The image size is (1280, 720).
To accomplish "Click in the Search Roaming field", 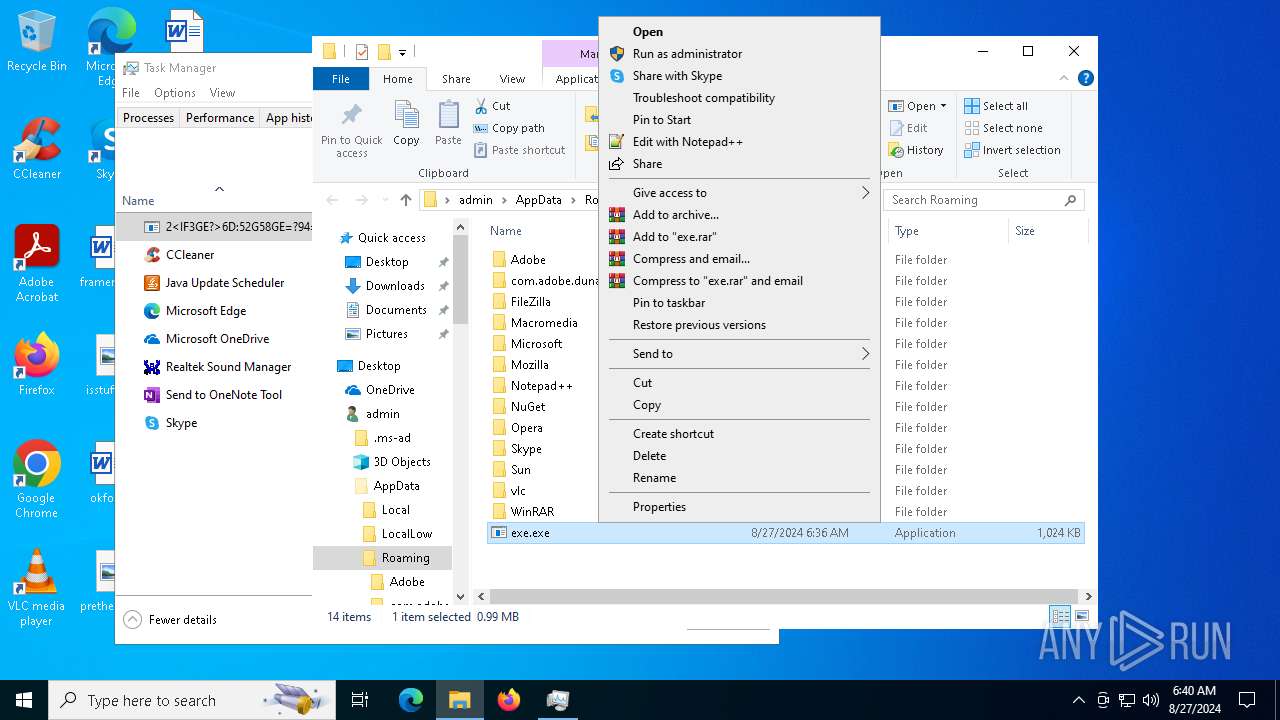I will click(x=984, y=200).
